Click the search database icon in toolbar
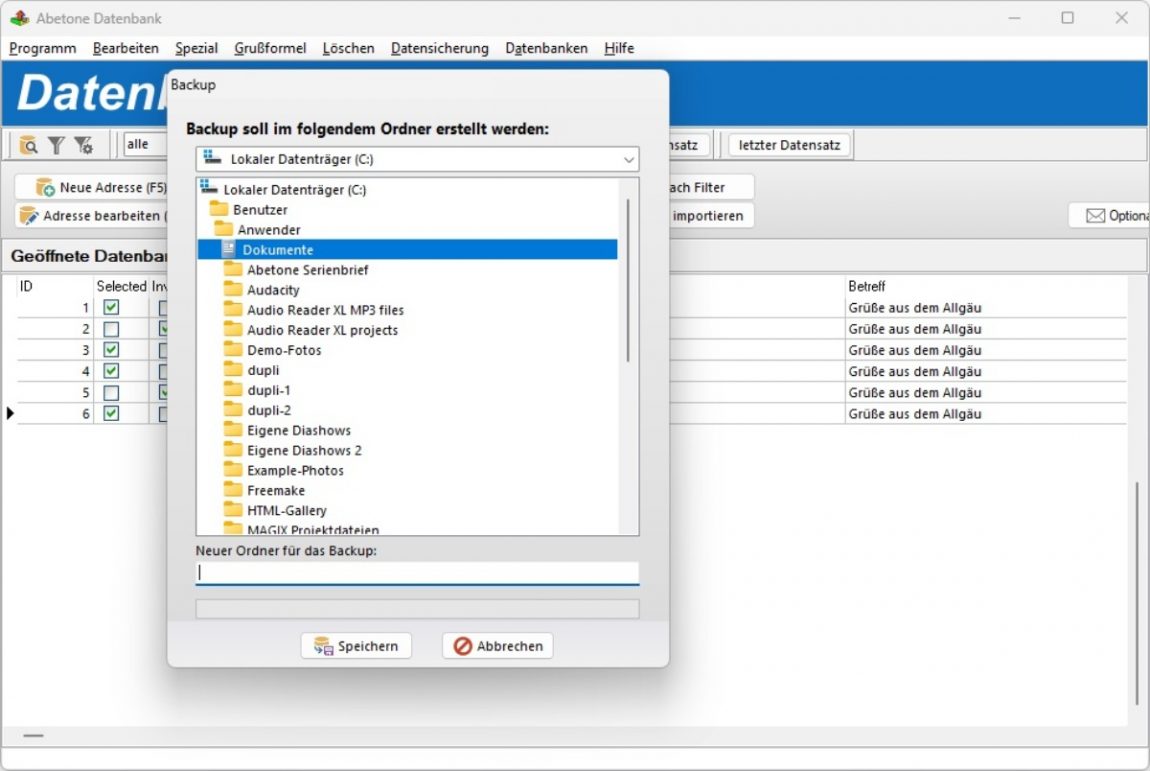1150x771 pixels. [29, 145]
